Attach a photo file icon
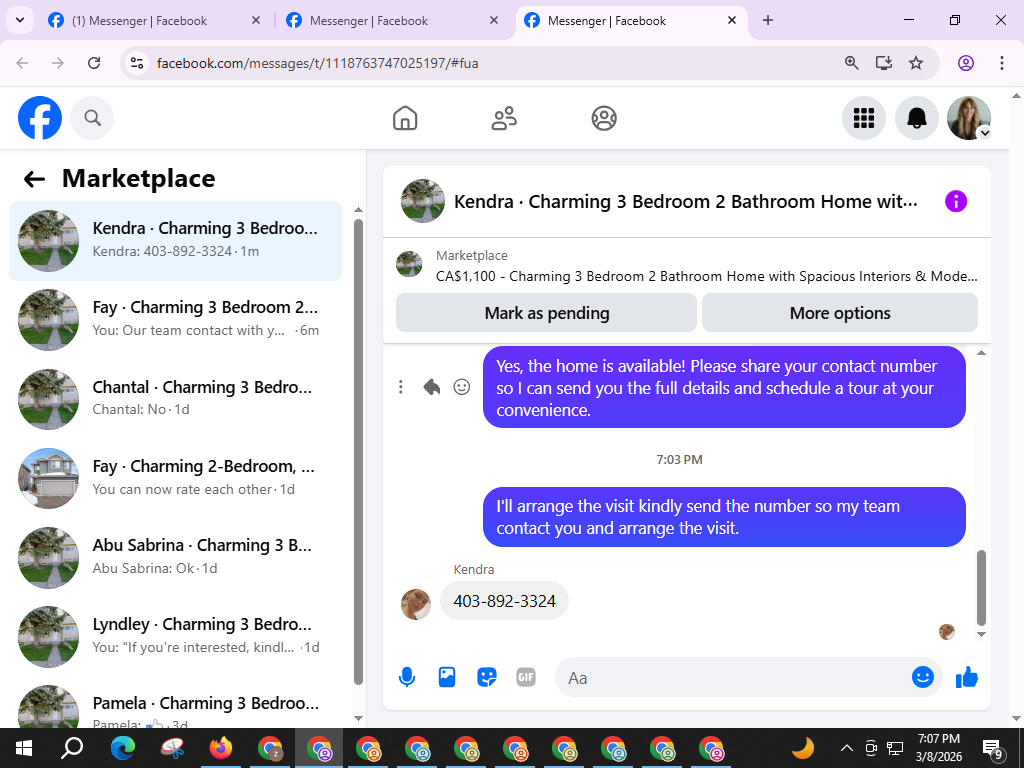The image size is (1024, 768). (x=447, y=677)
